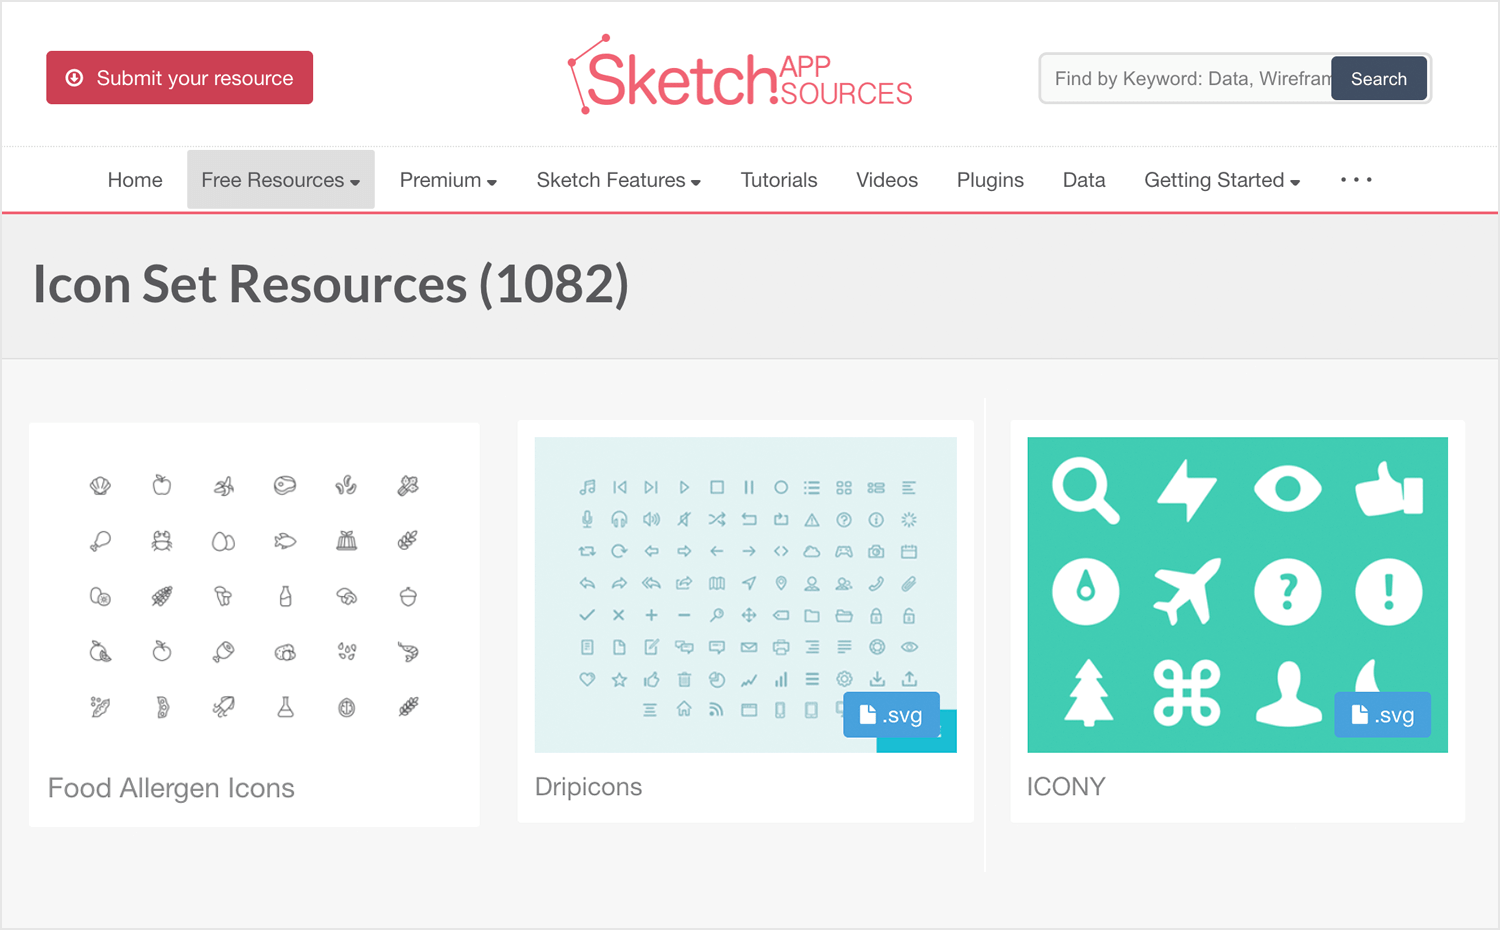Open the Free Resources dropdown

tap(280, 179)
